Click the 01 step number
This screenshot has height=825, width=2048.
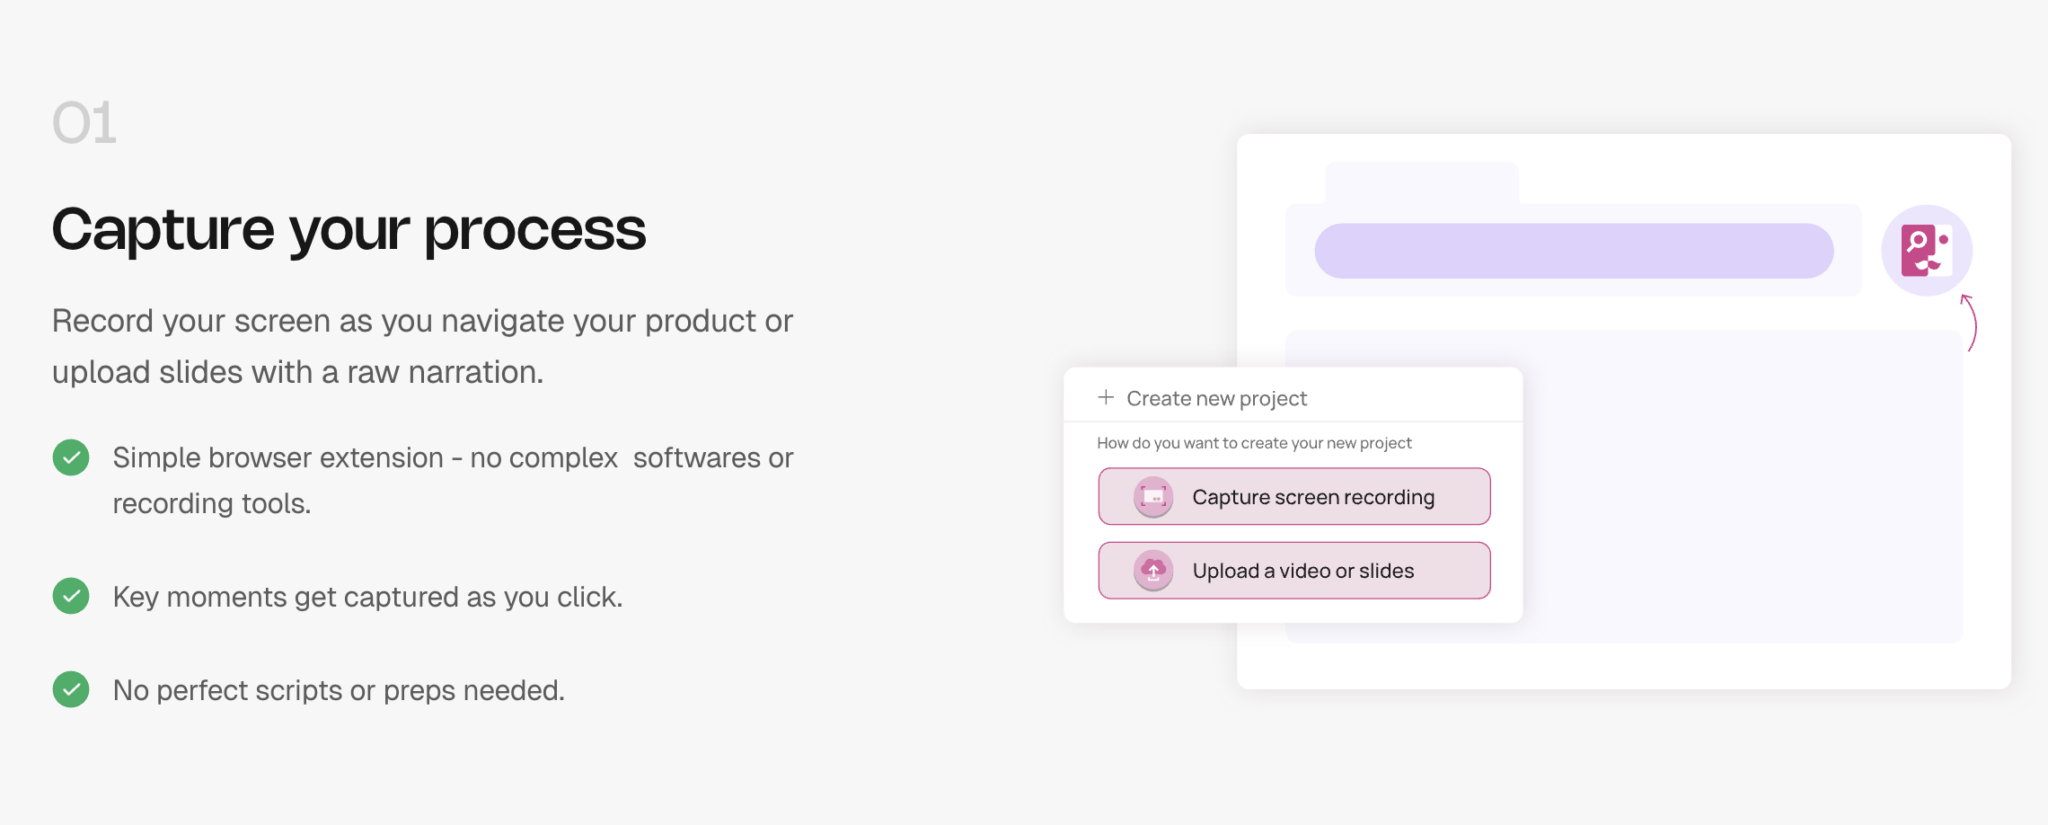pyautogui.click(x=84, y=123)
